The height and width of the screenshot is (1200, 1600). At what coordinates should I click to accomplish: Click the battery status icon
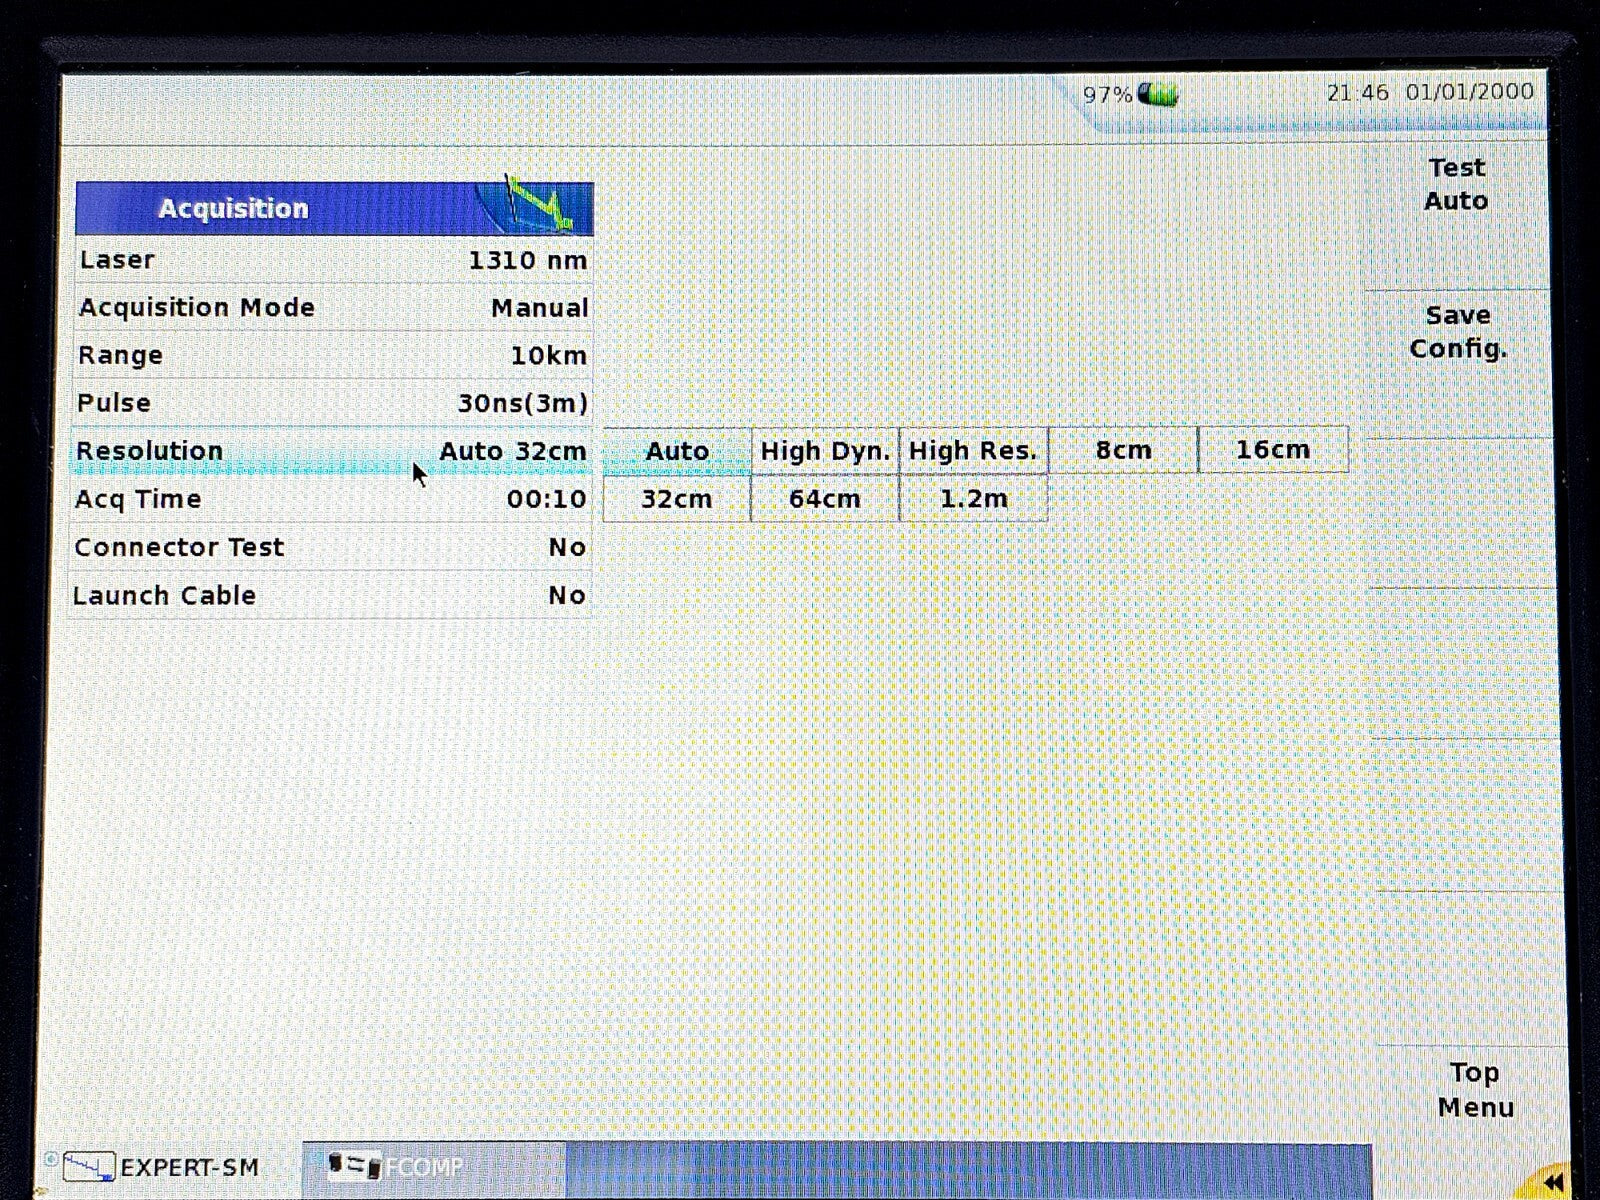(x=1160, y=95)
